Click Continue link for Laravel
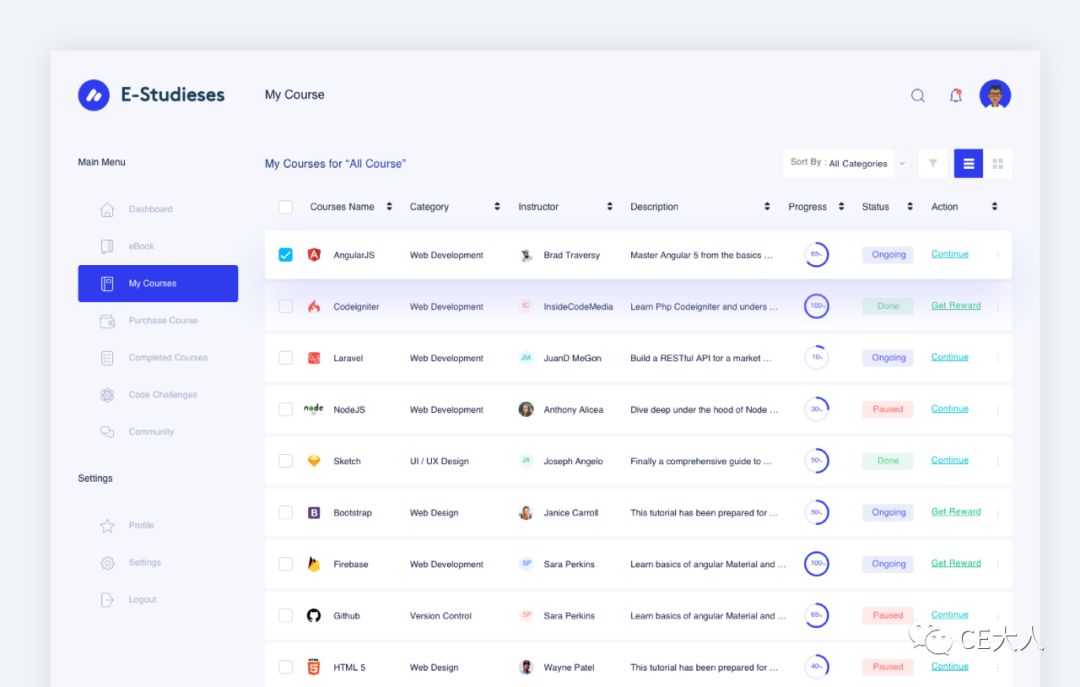Viewport: 1080px width, 687px height. pos(950,358)
